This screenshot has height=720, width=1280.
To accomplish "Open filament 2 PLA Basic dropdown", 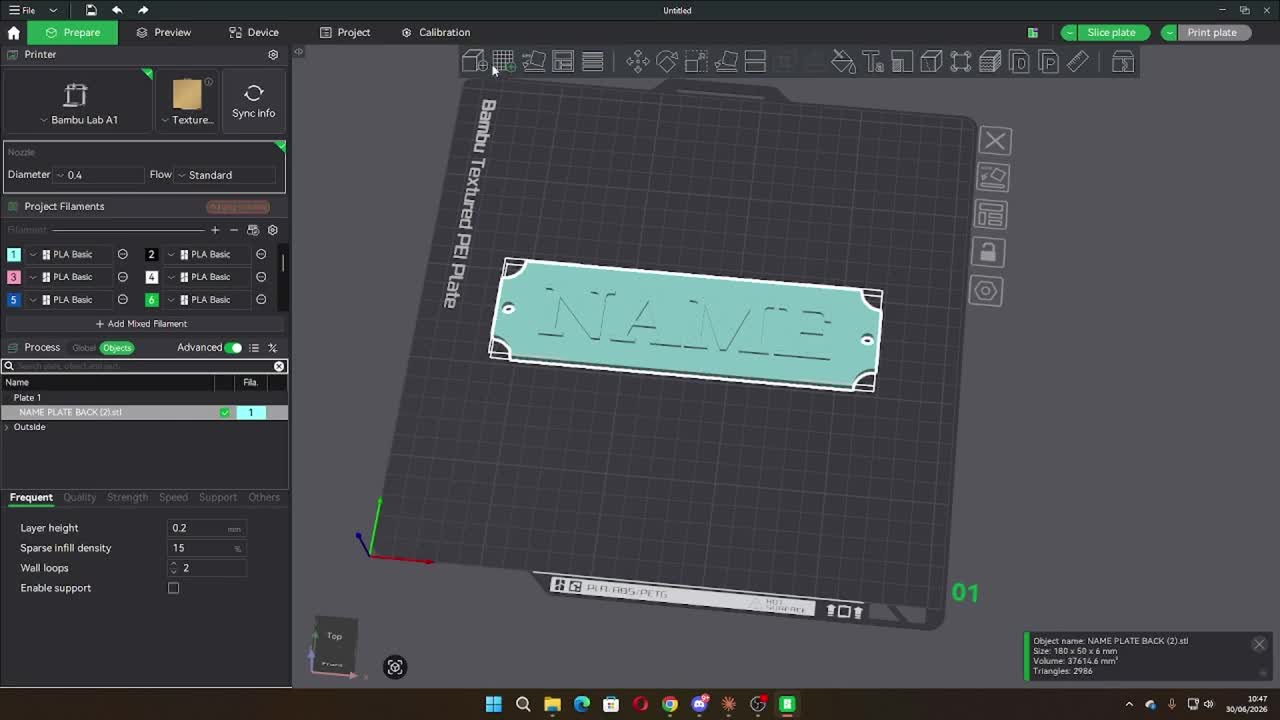I will pyautogui.click(x=208, y=255).
